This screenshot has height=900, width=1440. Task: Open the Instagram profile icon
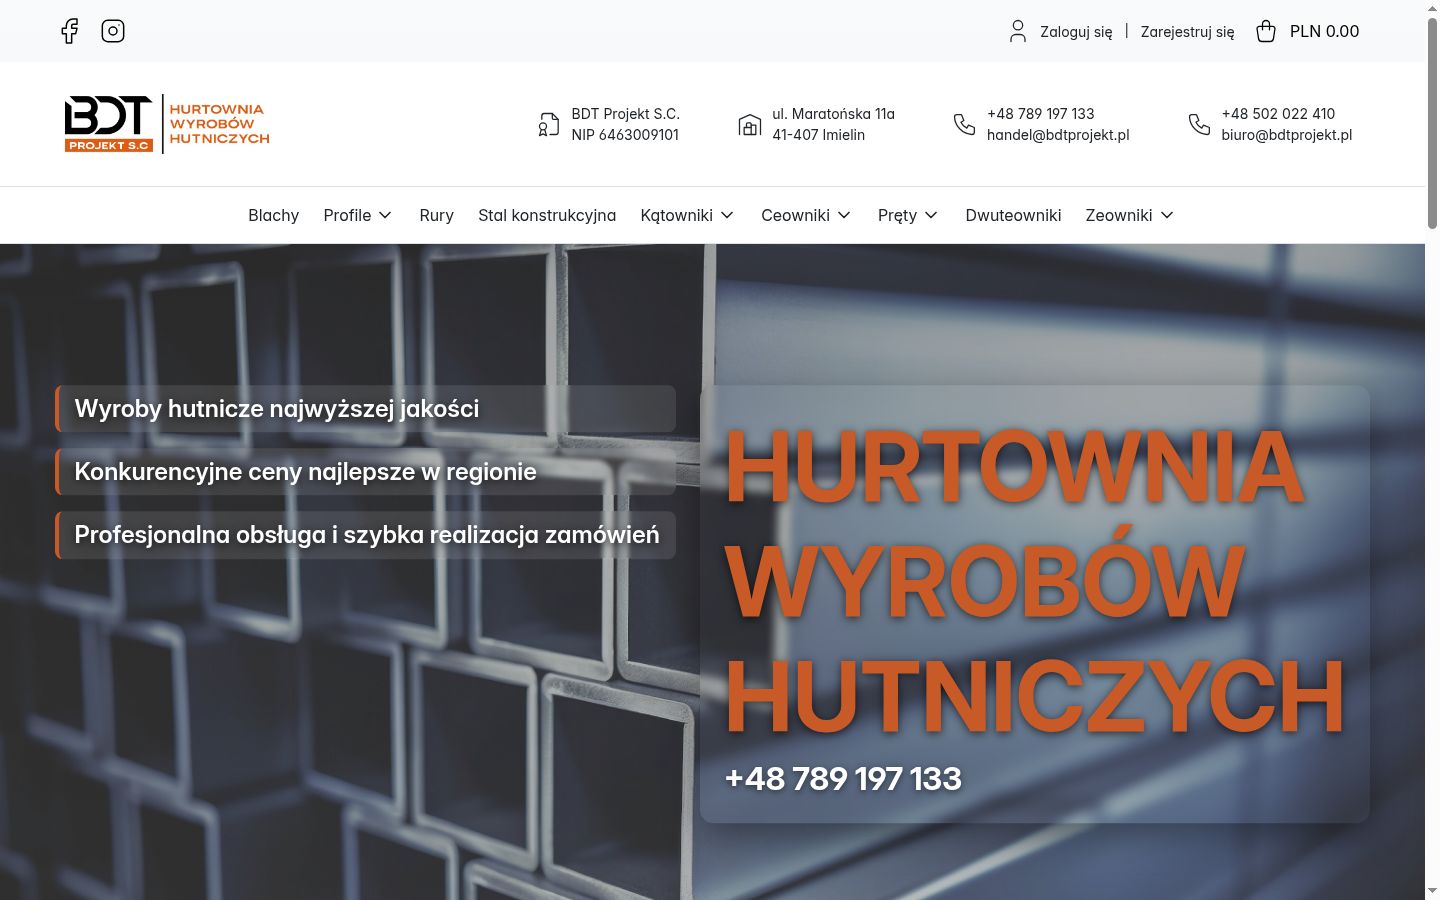point(113,31)
